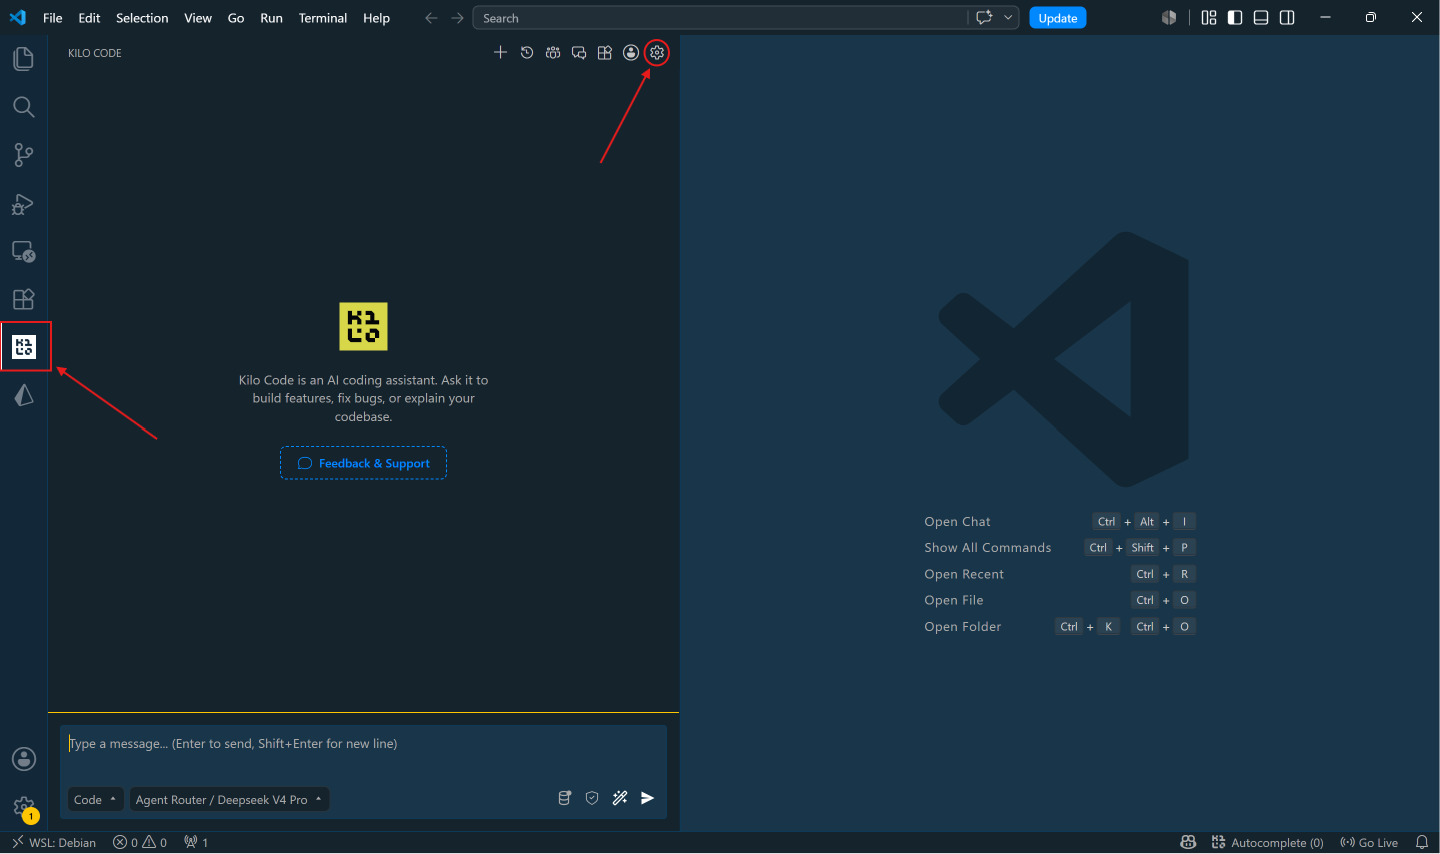Screen dimensions: 1440x854
Task: Open Kilo Code task history
Action: [527, 53]
